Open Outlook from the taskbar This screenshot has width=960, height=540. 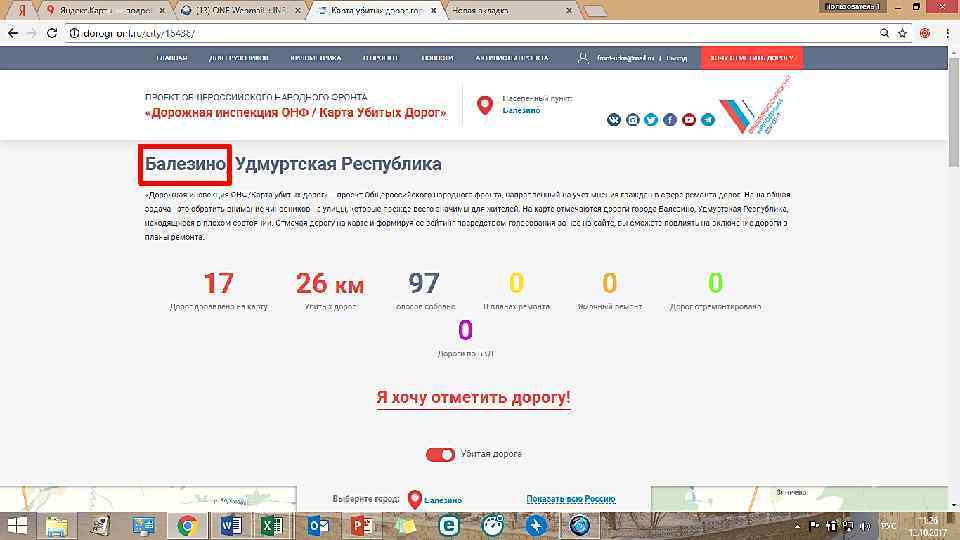tap(318, 526)
